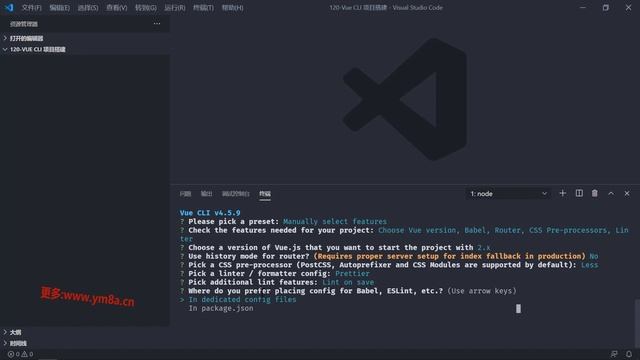Switch to the 调试控制台 debug console tab

(x=236, y=194)
